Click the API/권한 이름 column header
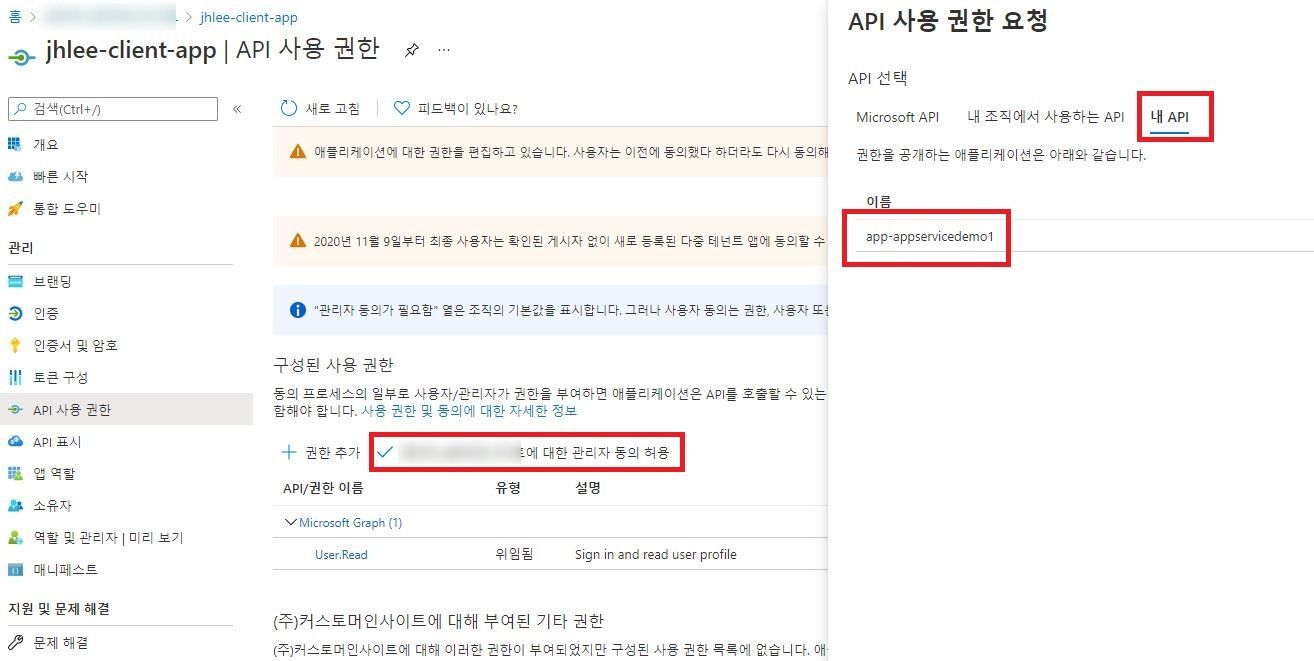 323,488
